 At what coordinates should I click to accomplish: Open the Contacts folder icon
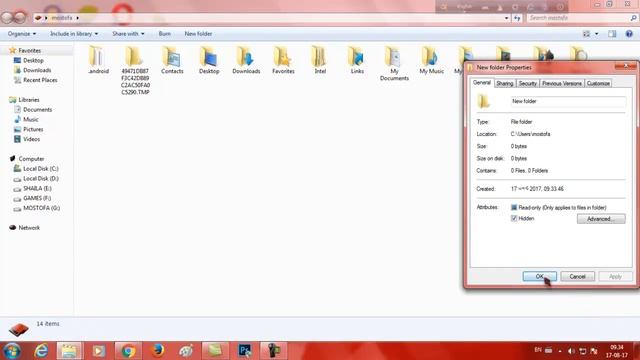click(172, 60)
